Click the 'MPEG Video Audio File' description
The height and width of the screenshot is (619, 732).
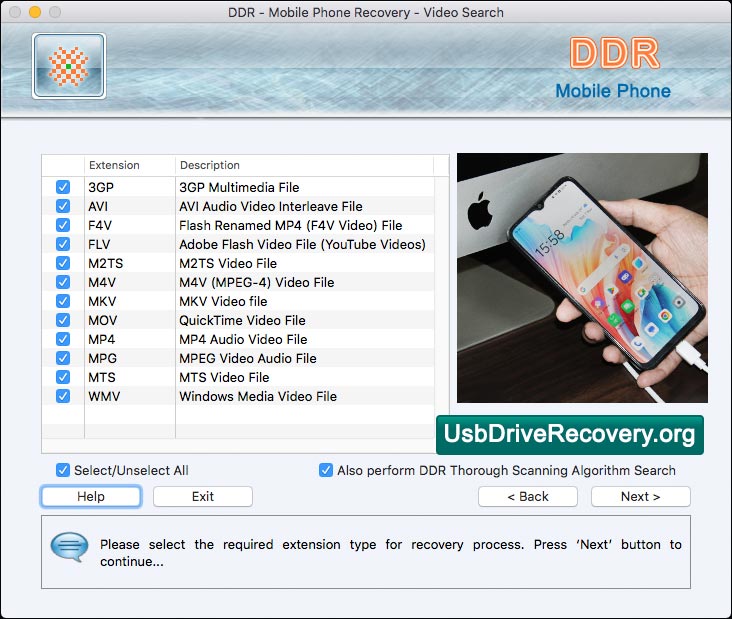point(248,358)
